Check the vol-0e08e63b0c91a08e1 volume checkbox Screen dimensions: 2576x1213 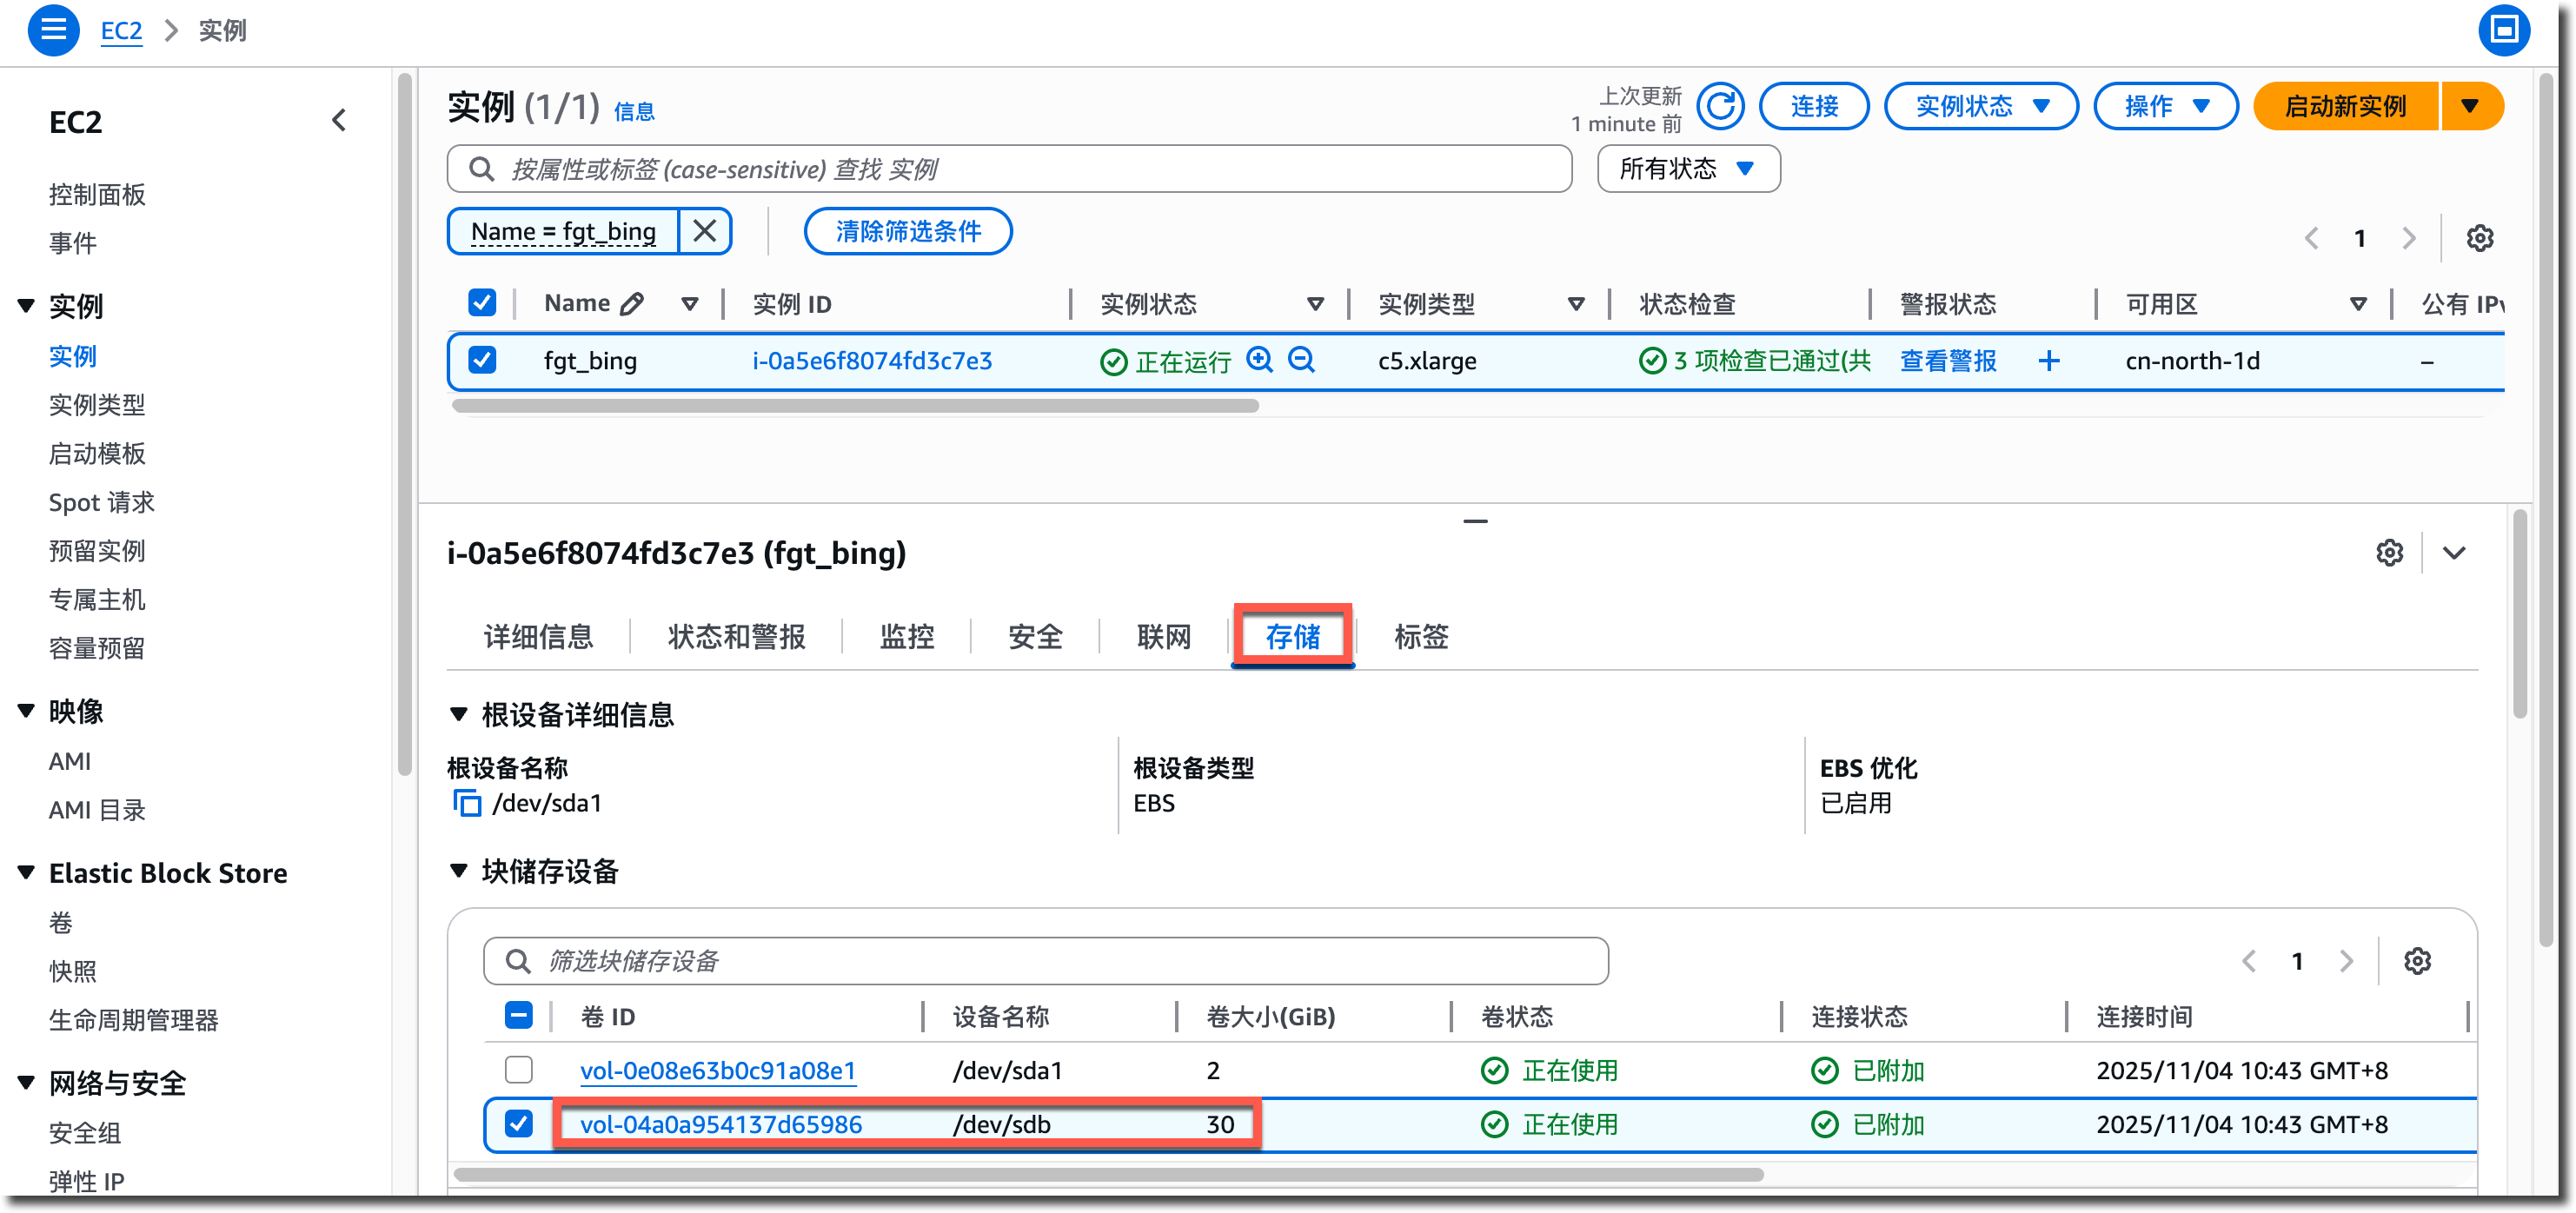[x=518, y=1070]
